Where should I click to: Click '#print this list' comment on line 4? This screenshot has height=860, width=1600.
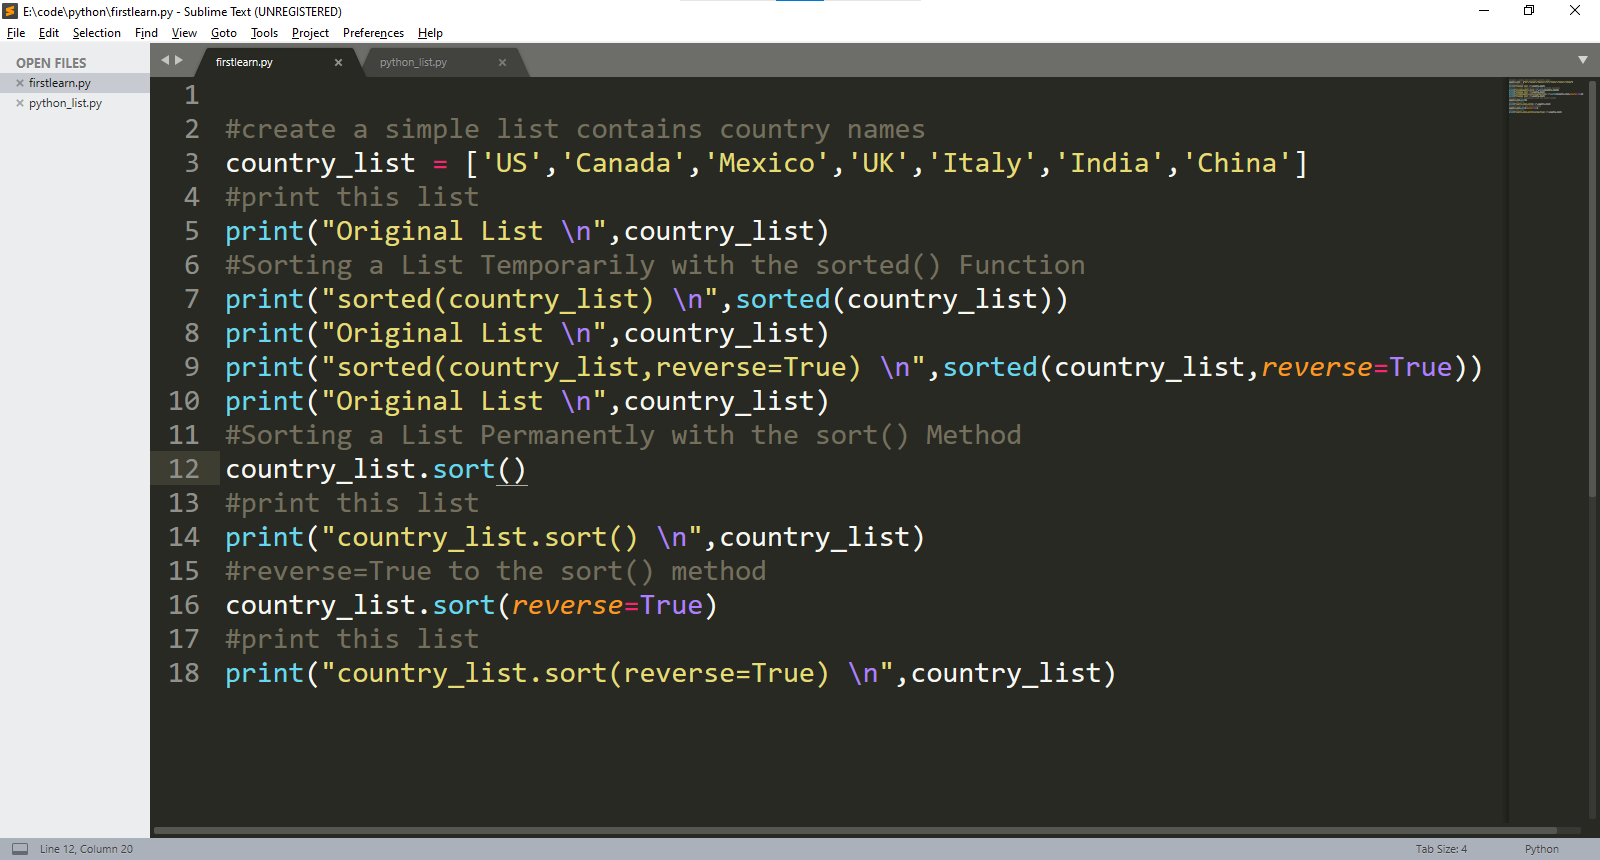[x=352, y=197]
